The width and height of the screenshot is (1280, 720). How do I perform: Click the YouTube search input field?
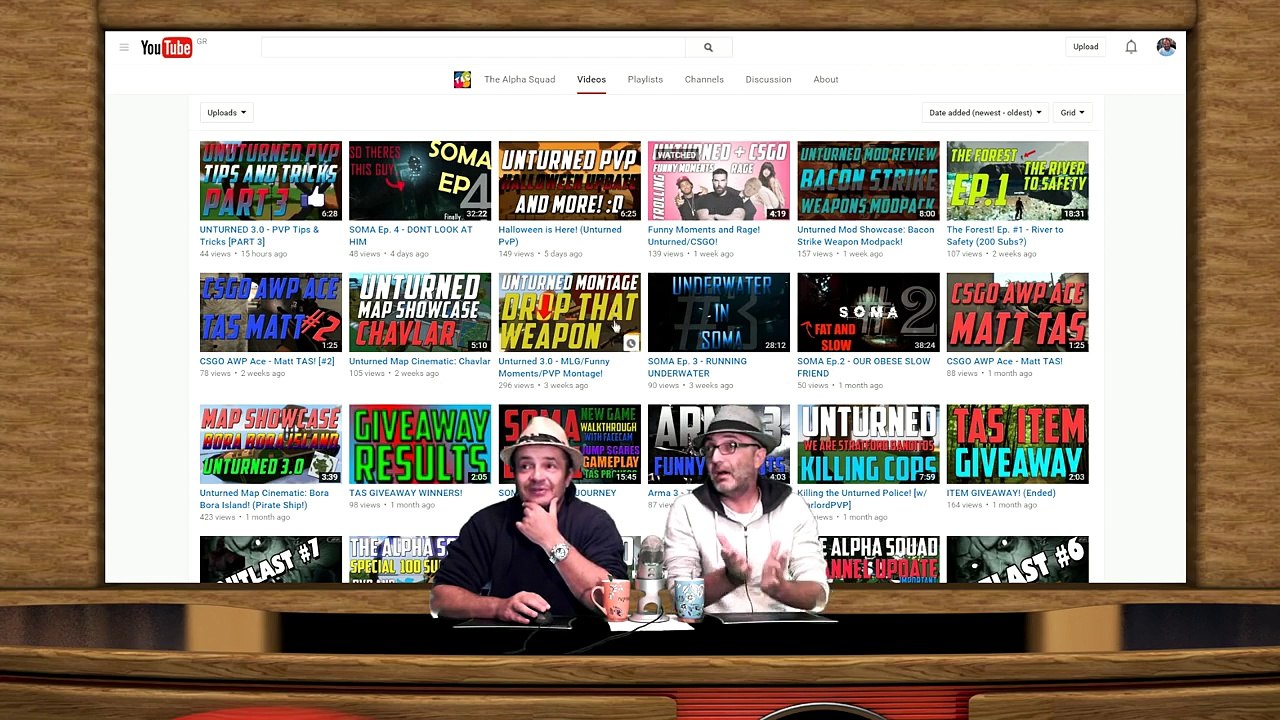point(473,47)
